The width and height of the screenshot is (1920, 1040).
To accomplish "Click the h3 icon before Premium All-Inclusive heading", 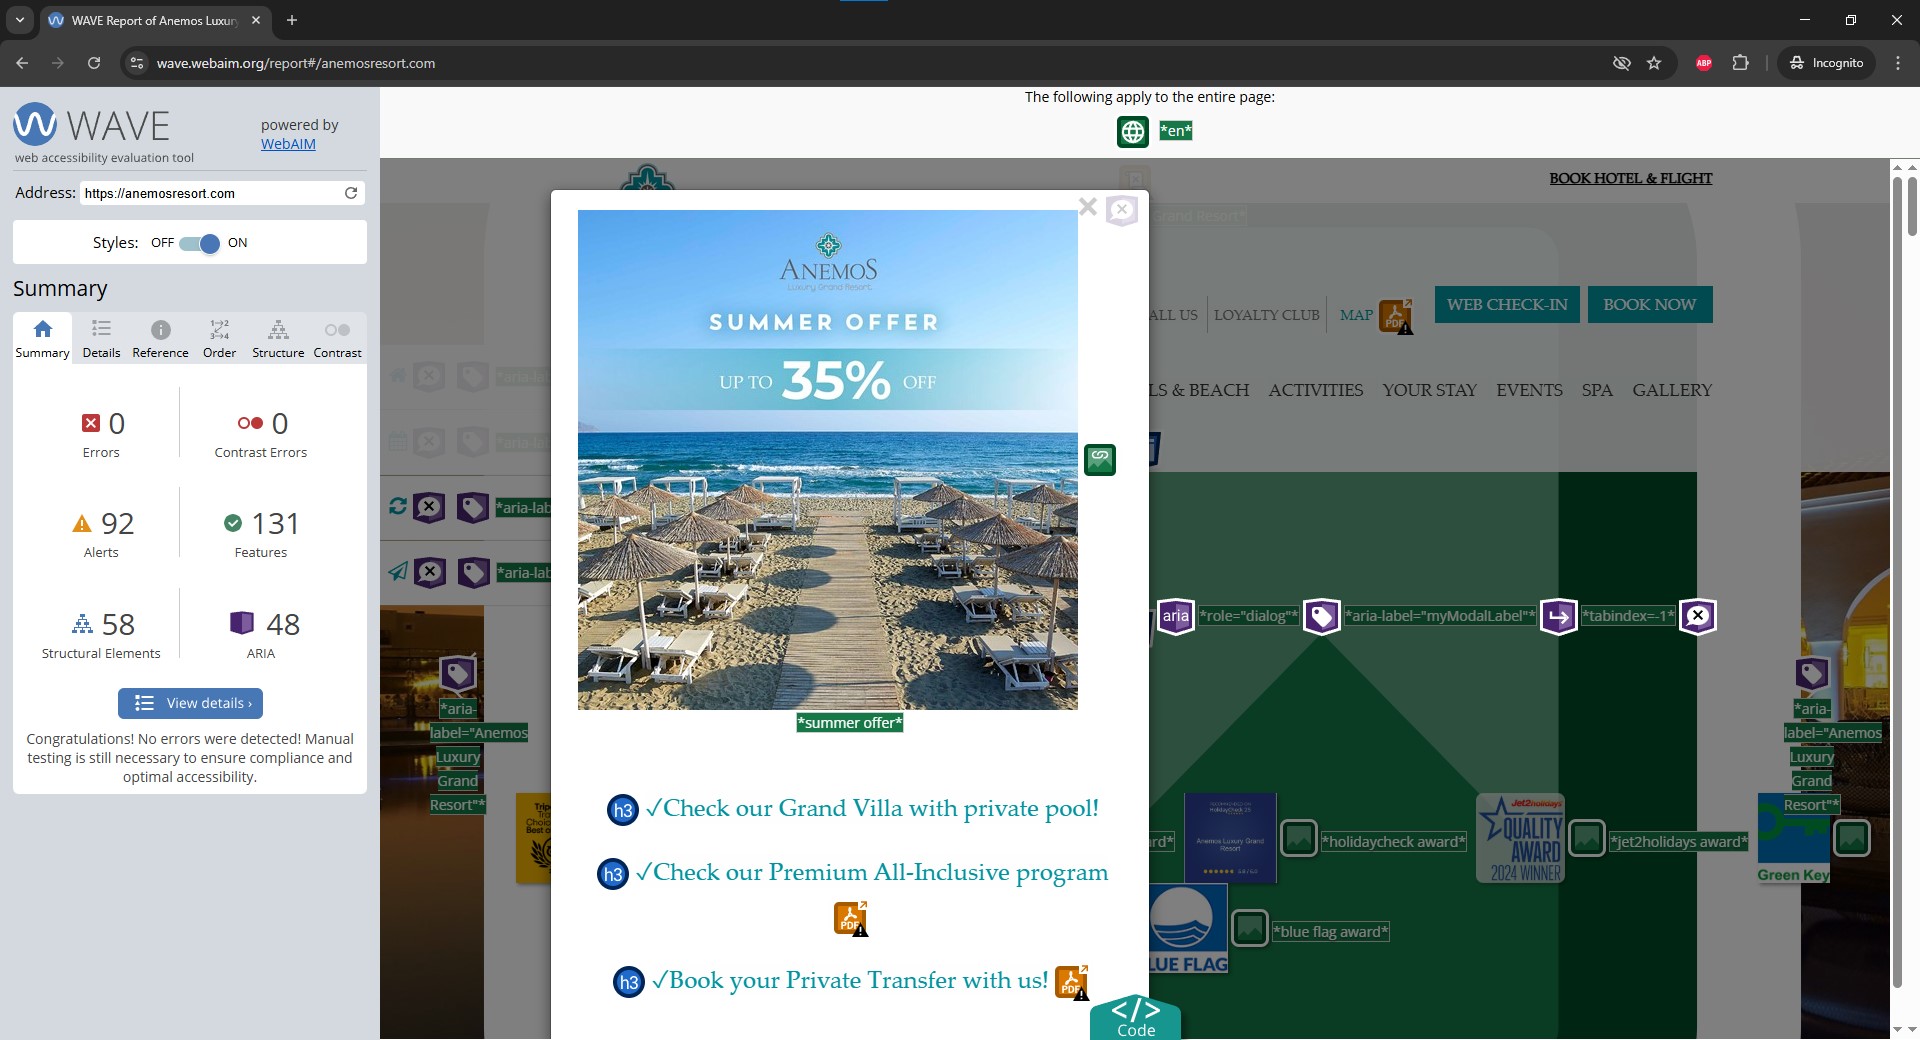I will [613, 873].
